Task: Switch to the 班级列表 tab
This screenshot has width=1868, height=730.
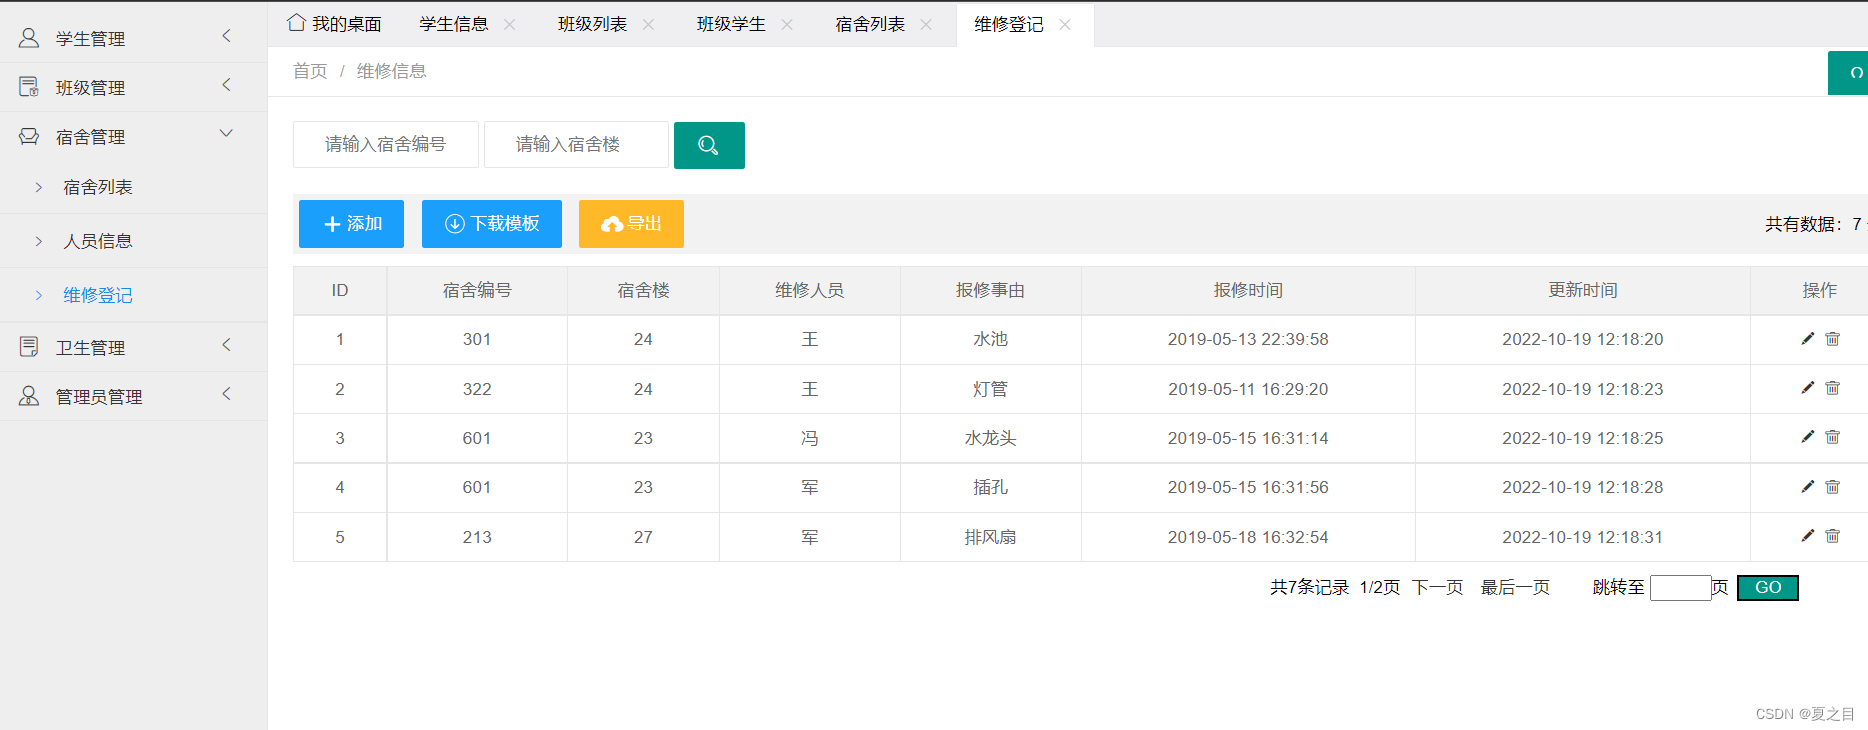Action: tap(593, 24)
